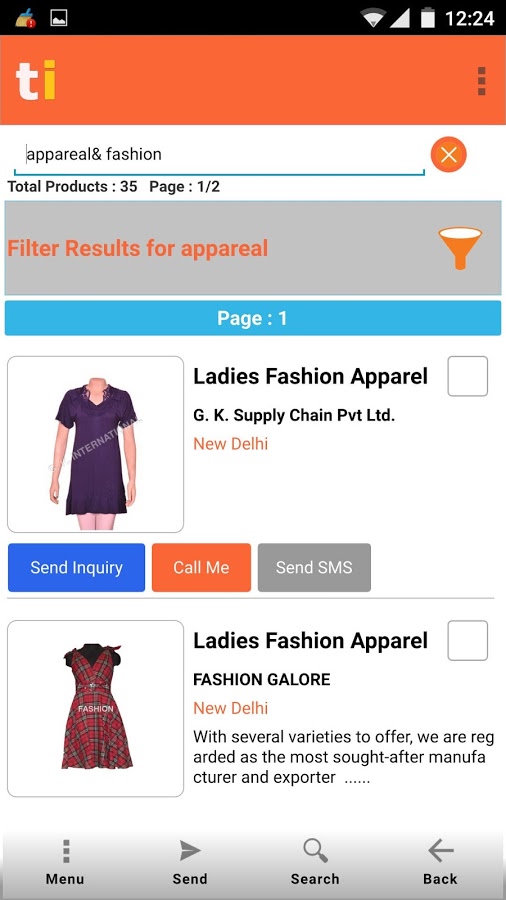Open the red plaid dress thumbnail
506x900 pixels.
tap(95, 708)
